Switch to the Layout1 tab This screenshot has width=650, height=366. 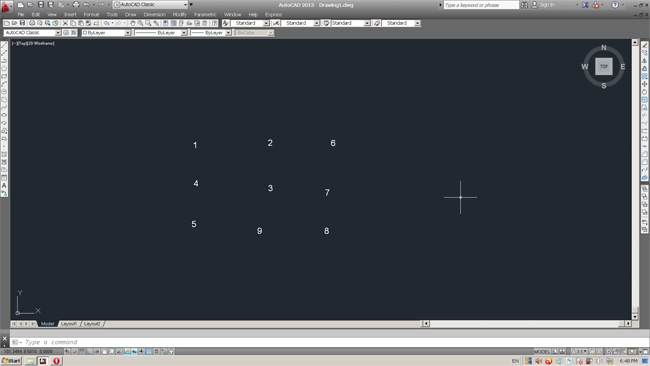[69, 324]
